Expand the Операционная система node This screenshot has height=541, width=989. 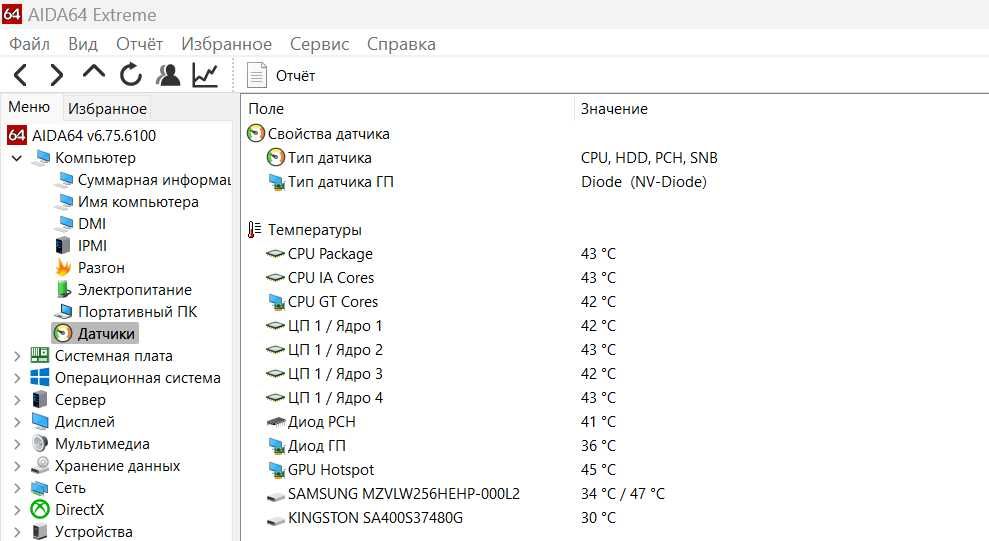(17, 378)
